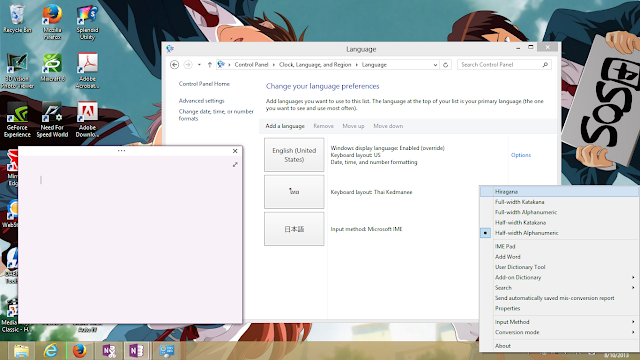The image size is (640, 360).
Task: Open Options for English (United States)
Action: click(521, 155)
